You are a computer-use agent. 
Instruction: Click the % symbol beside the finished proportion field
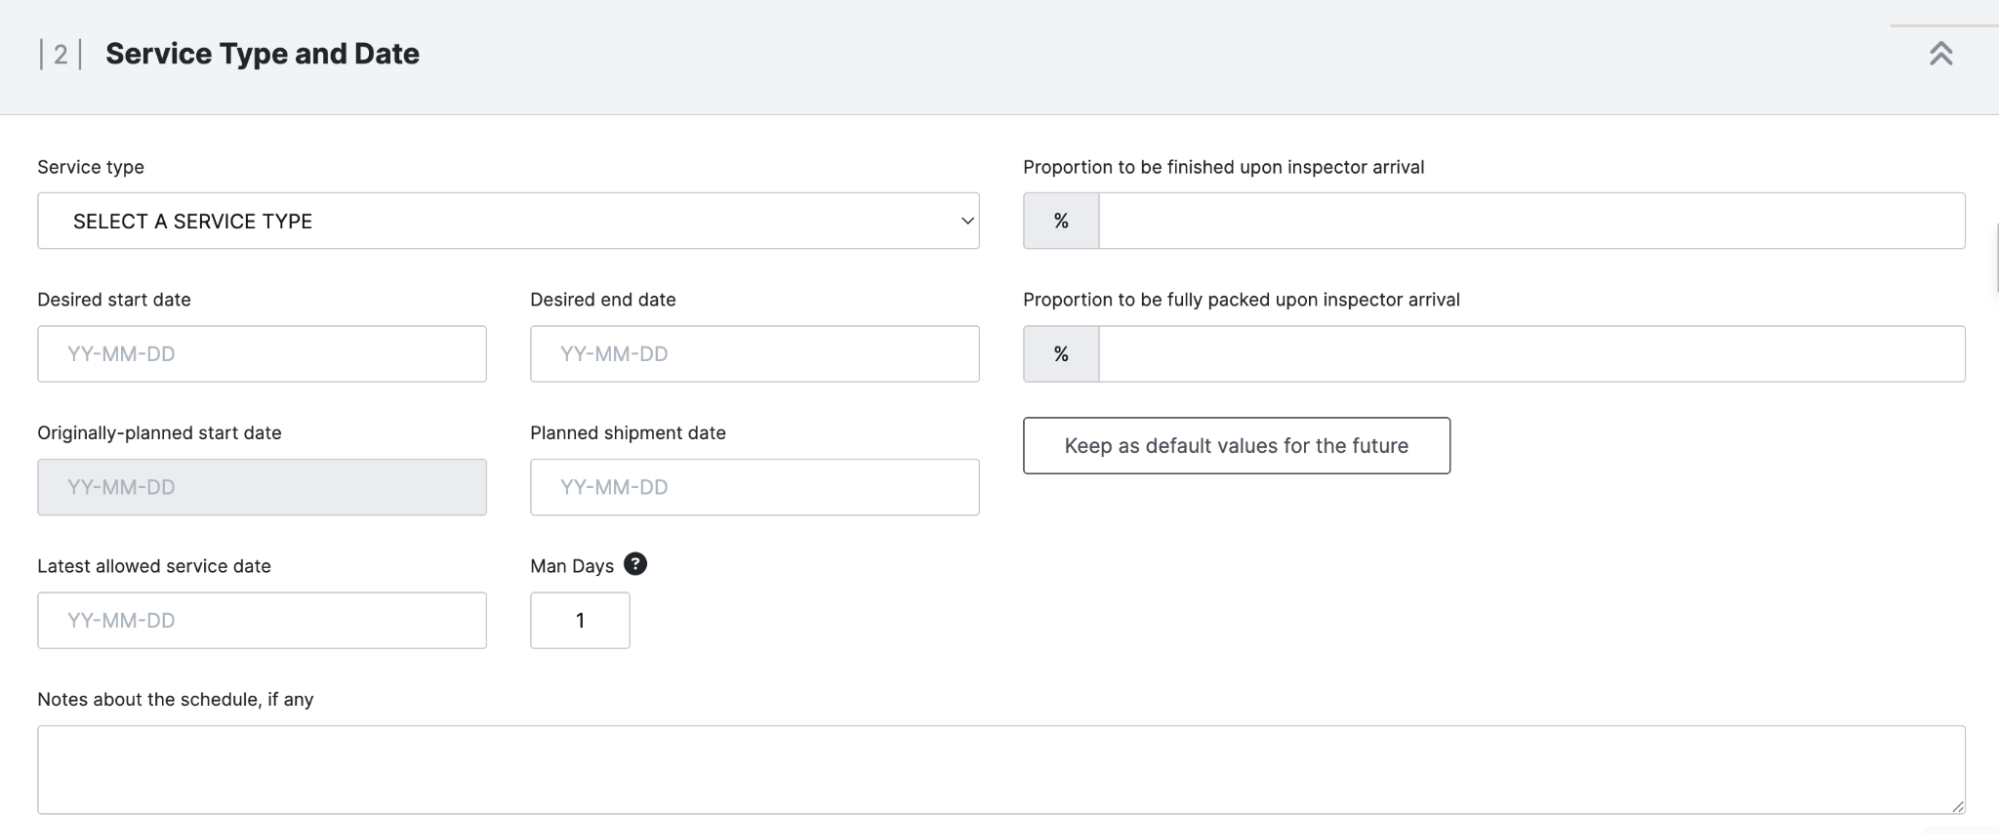pos(1061,221)
